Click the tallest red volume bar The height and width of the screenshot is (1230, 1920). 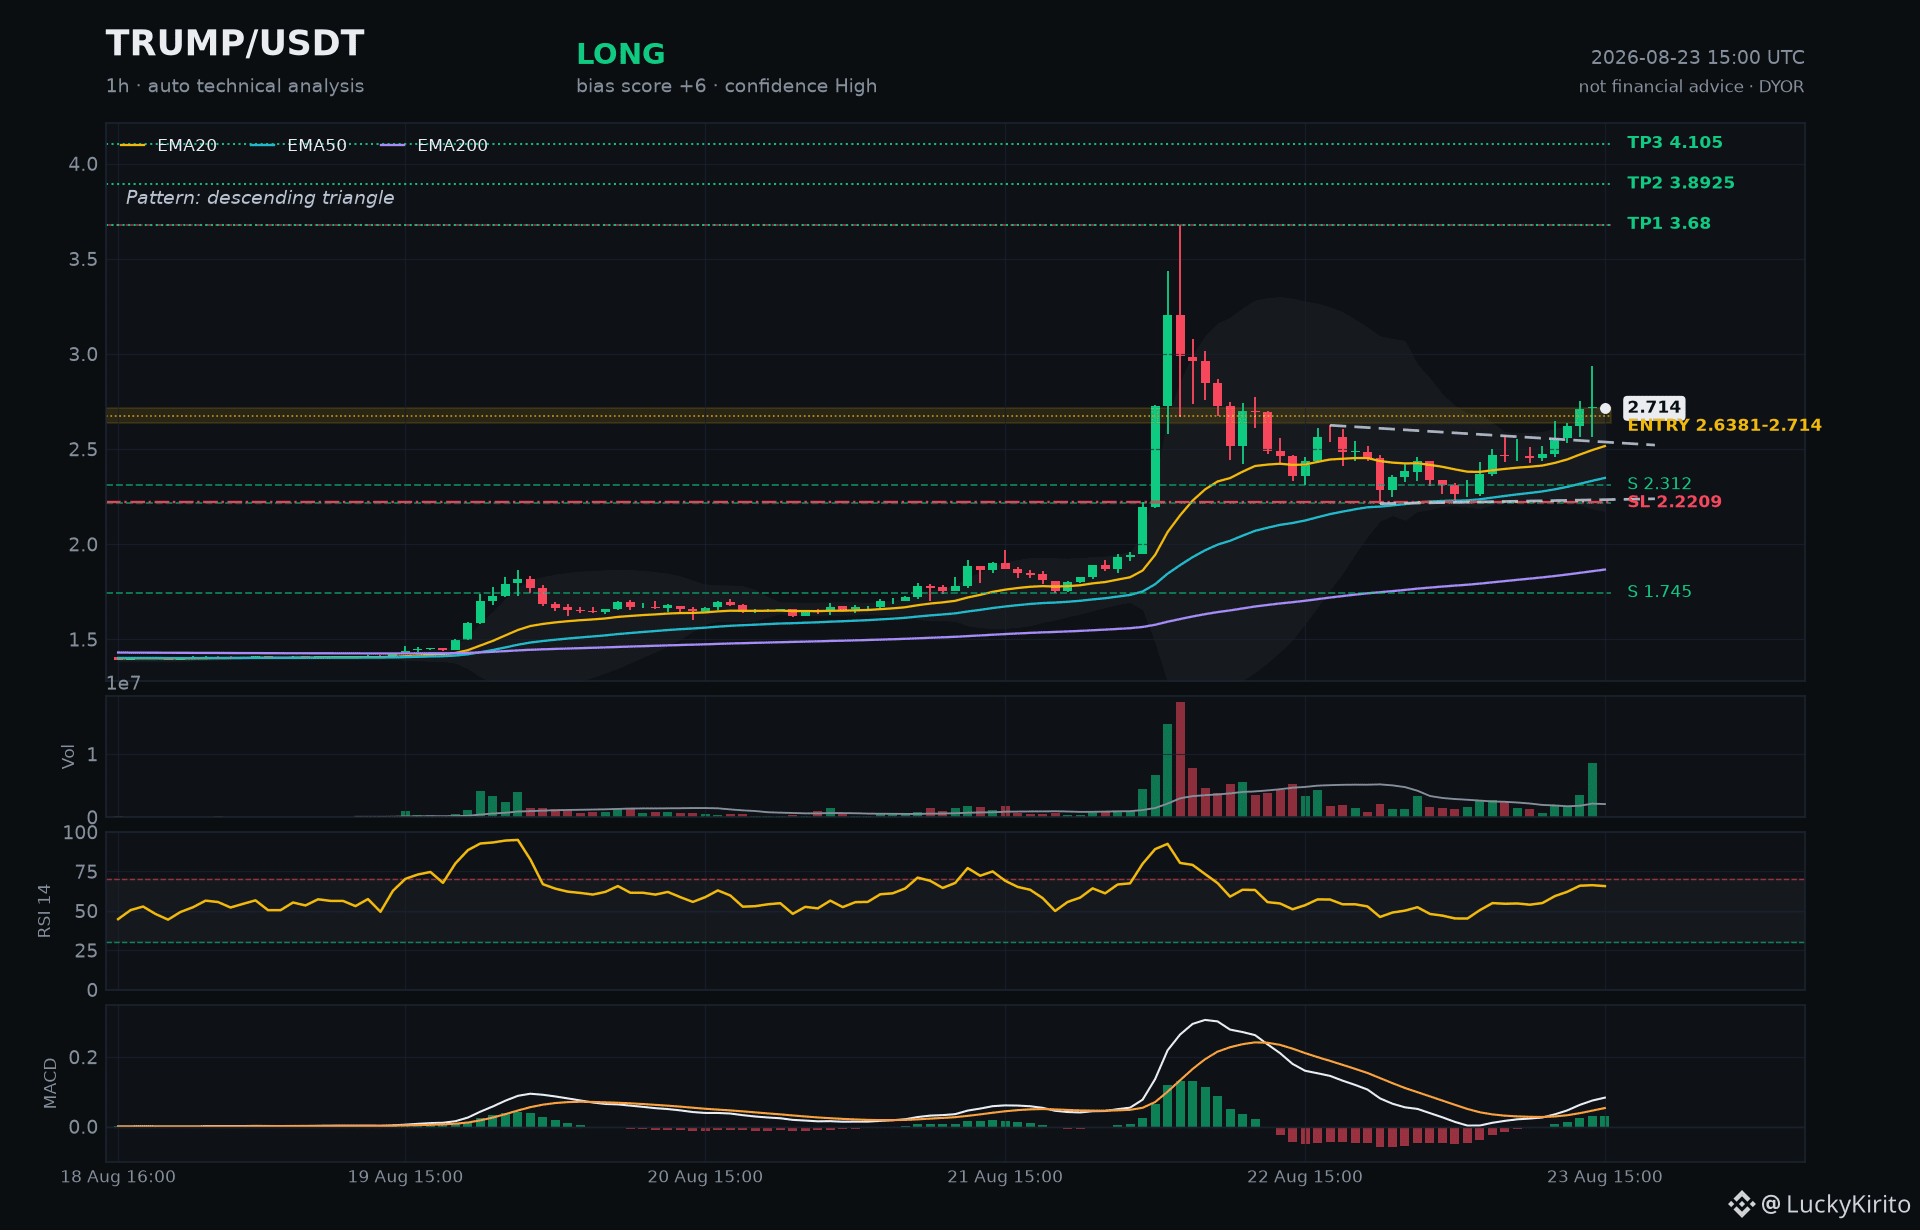pos(1180,759)
